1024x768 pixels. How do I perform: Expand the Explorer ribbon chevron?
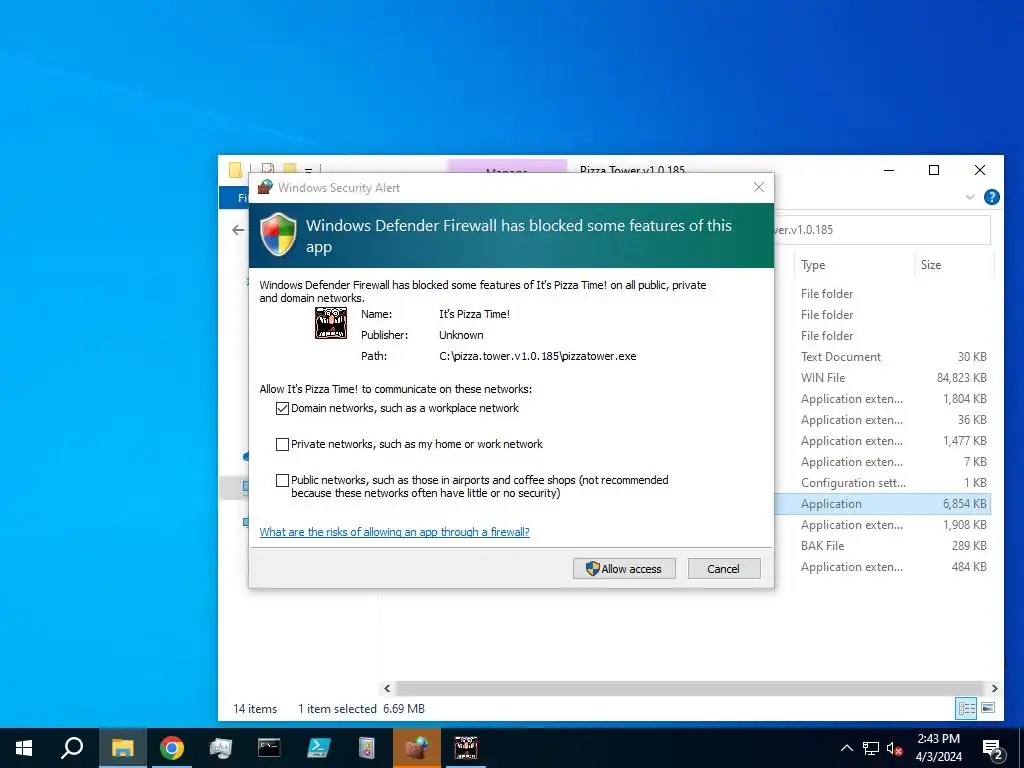(x=970, y=197)
